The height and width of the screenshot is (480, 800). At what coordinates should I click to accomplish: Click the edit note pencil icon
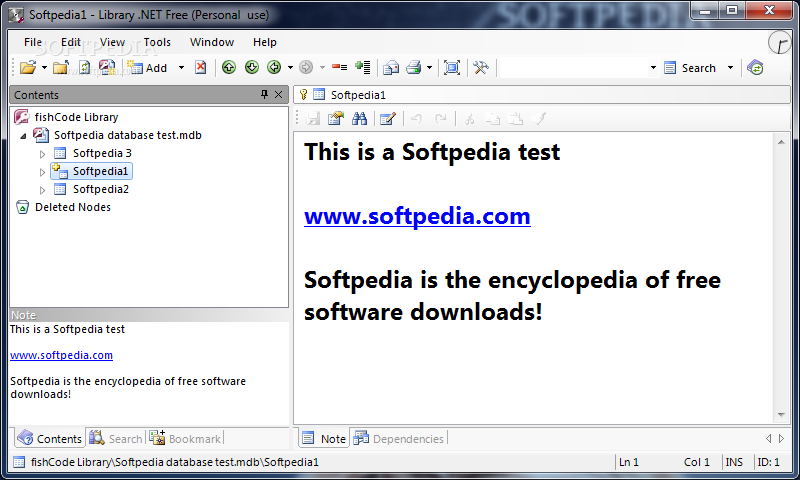388,119
